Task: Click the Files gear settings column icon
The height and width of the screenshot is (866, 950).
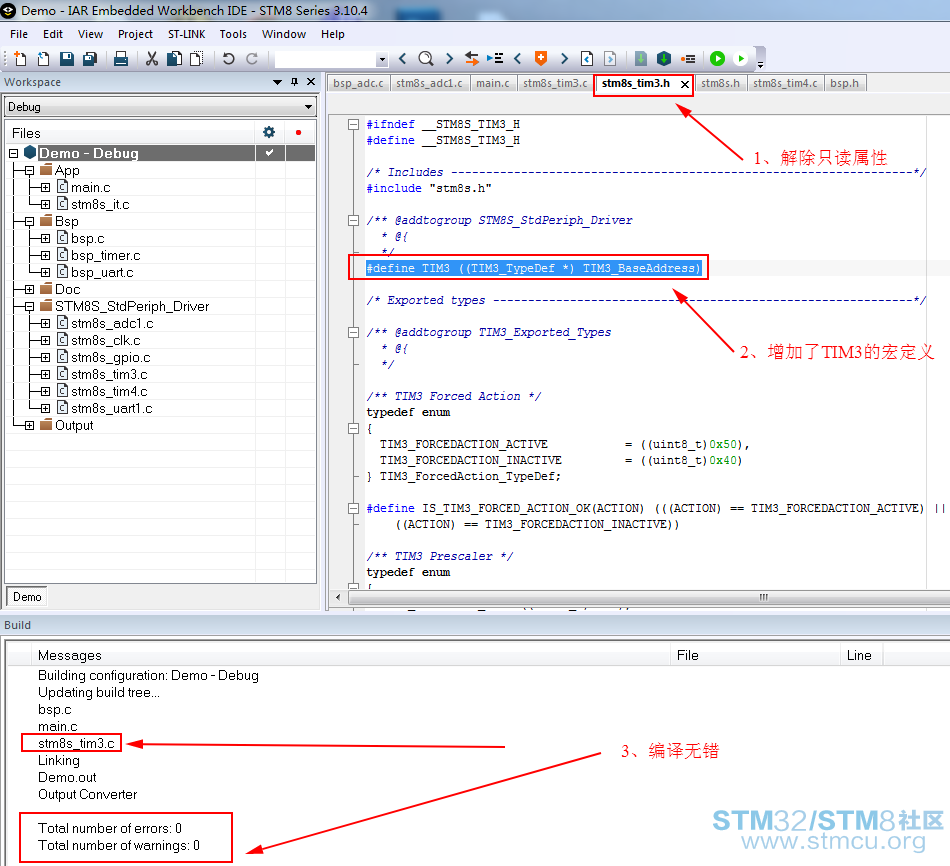Action: click(269, 132)
